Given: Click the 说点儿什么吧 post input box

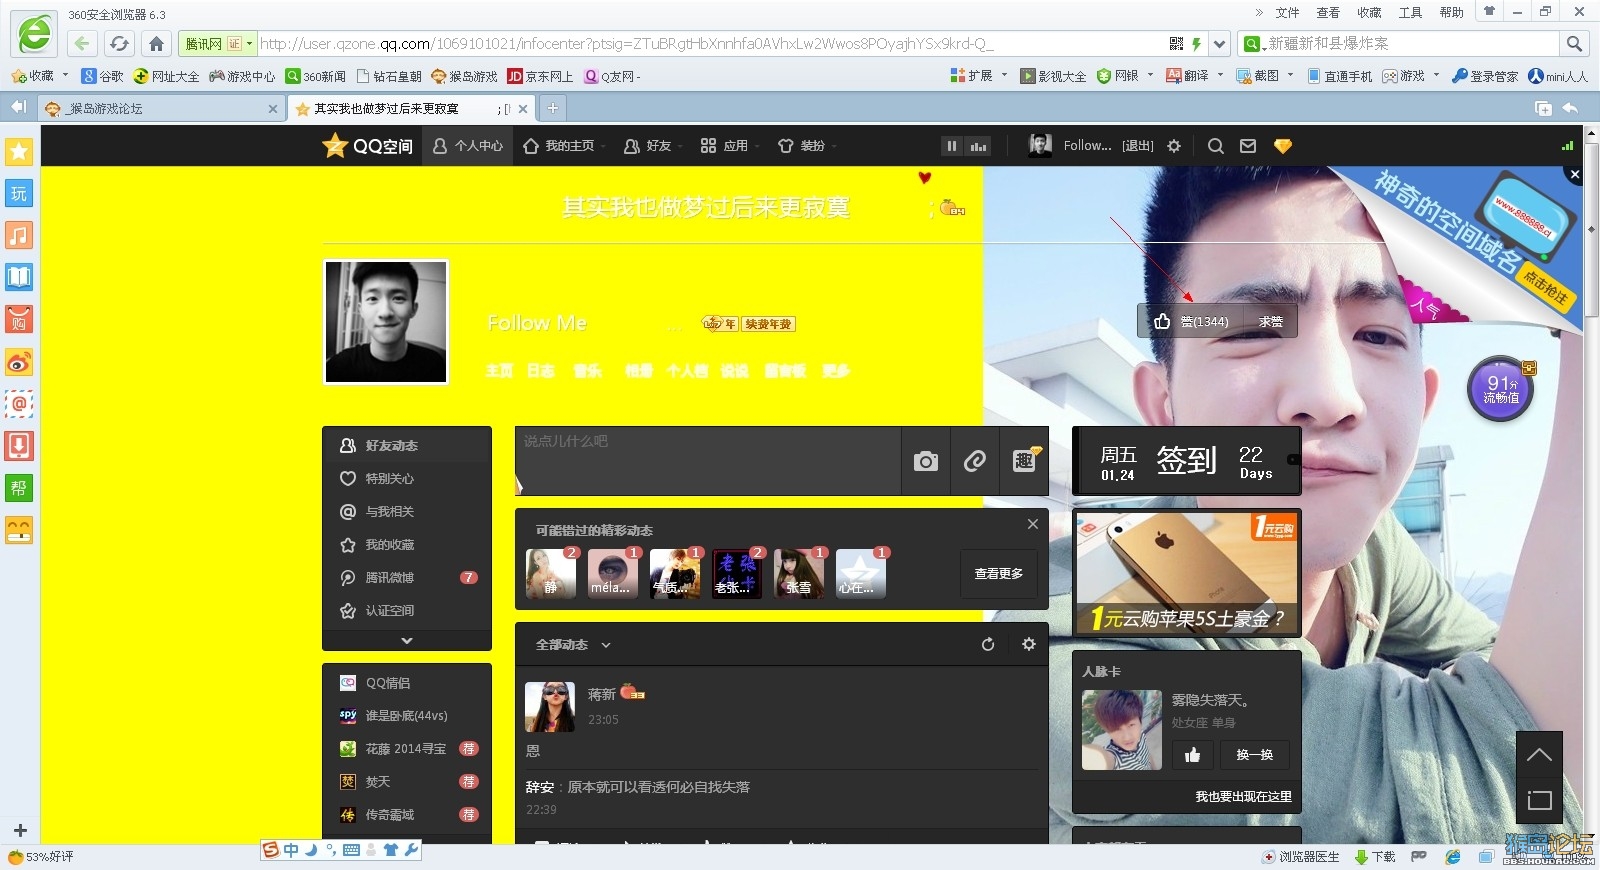Looking at the screenshot, I should click(708, 461).
